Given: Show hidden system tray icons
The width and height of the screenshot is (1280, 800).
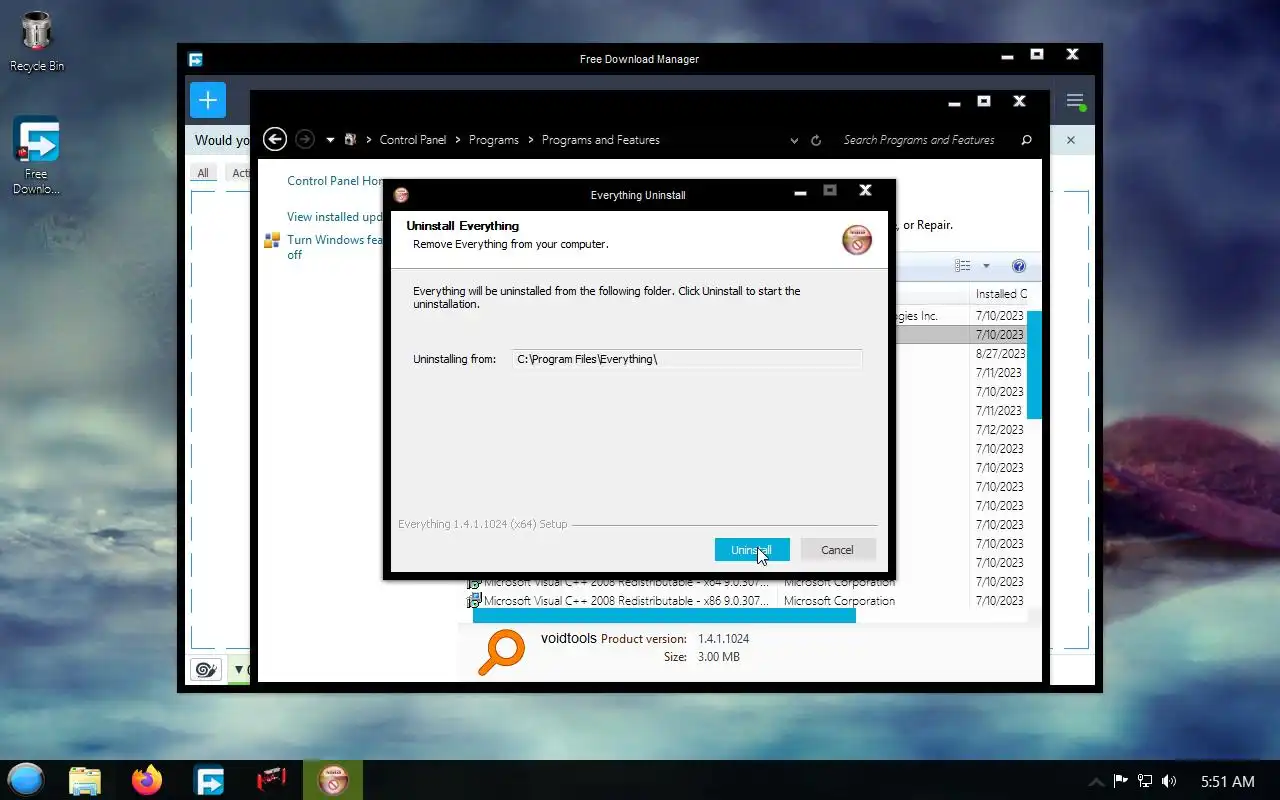Looking at the screenshot, I should pos(1097,781).
